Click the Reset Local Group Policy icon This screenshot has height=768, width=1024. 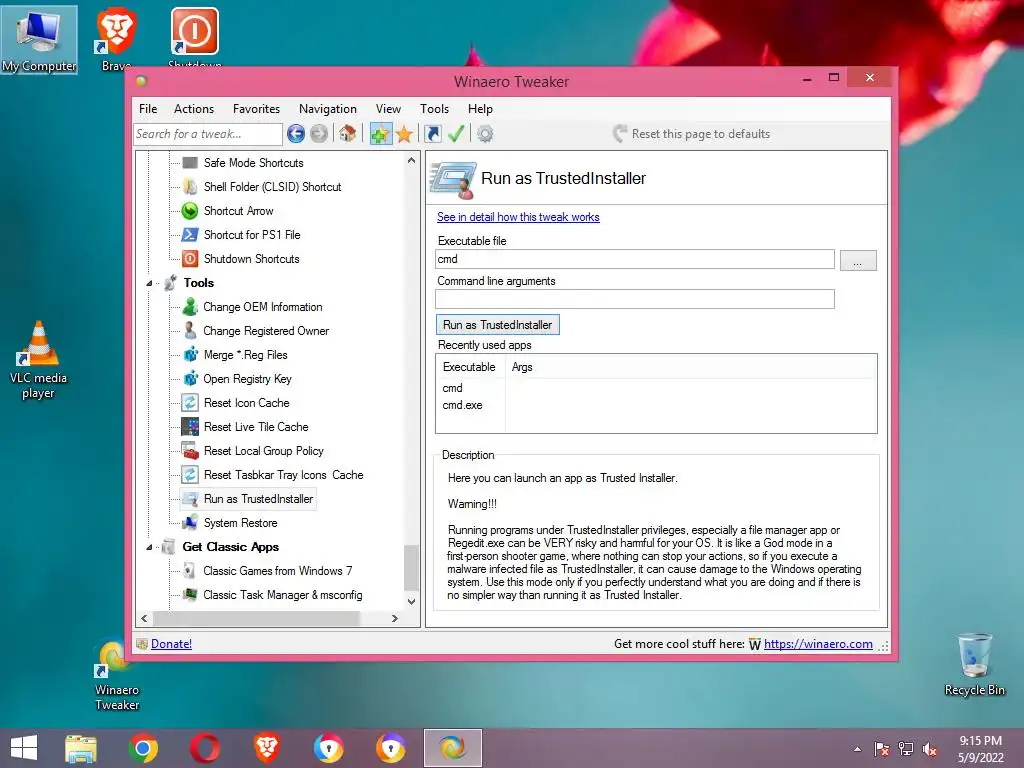[x=190, y=451]
